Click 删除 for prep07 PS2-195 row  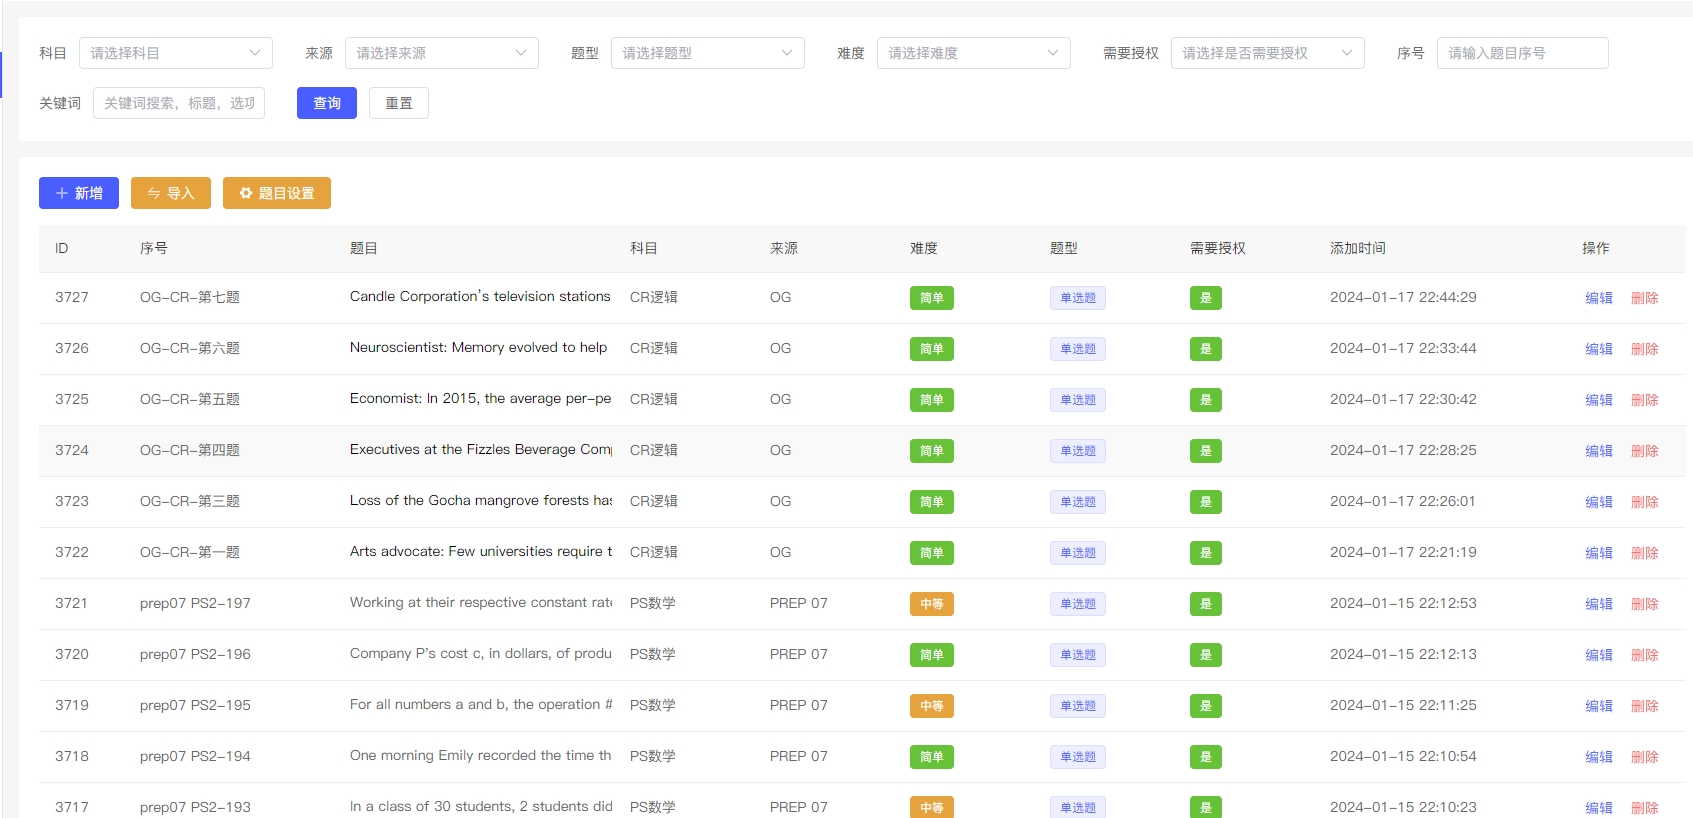(x=1644, y=706)
